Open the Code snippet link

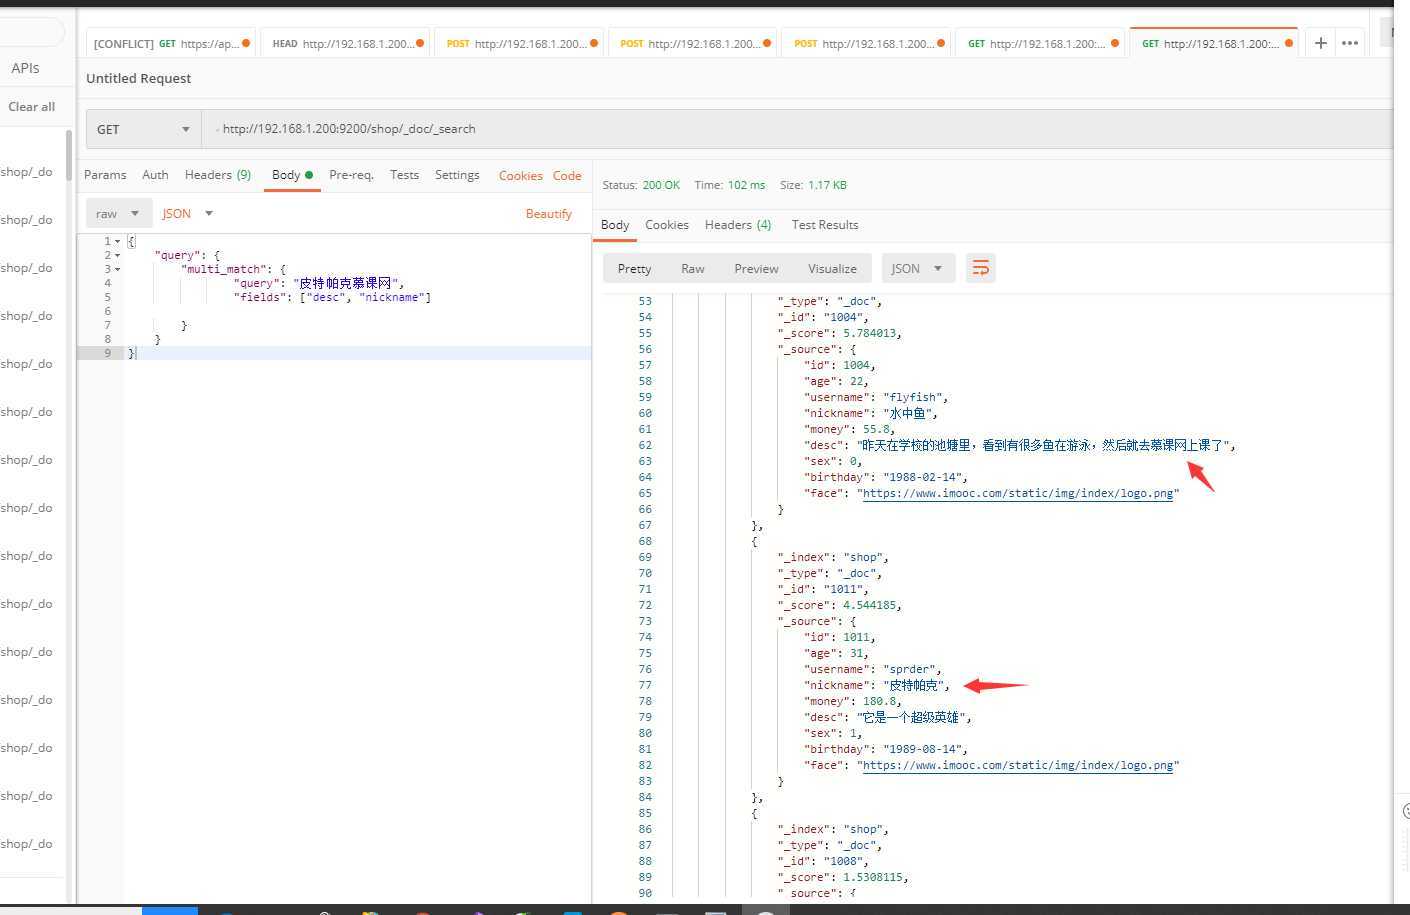pos(567,176)
